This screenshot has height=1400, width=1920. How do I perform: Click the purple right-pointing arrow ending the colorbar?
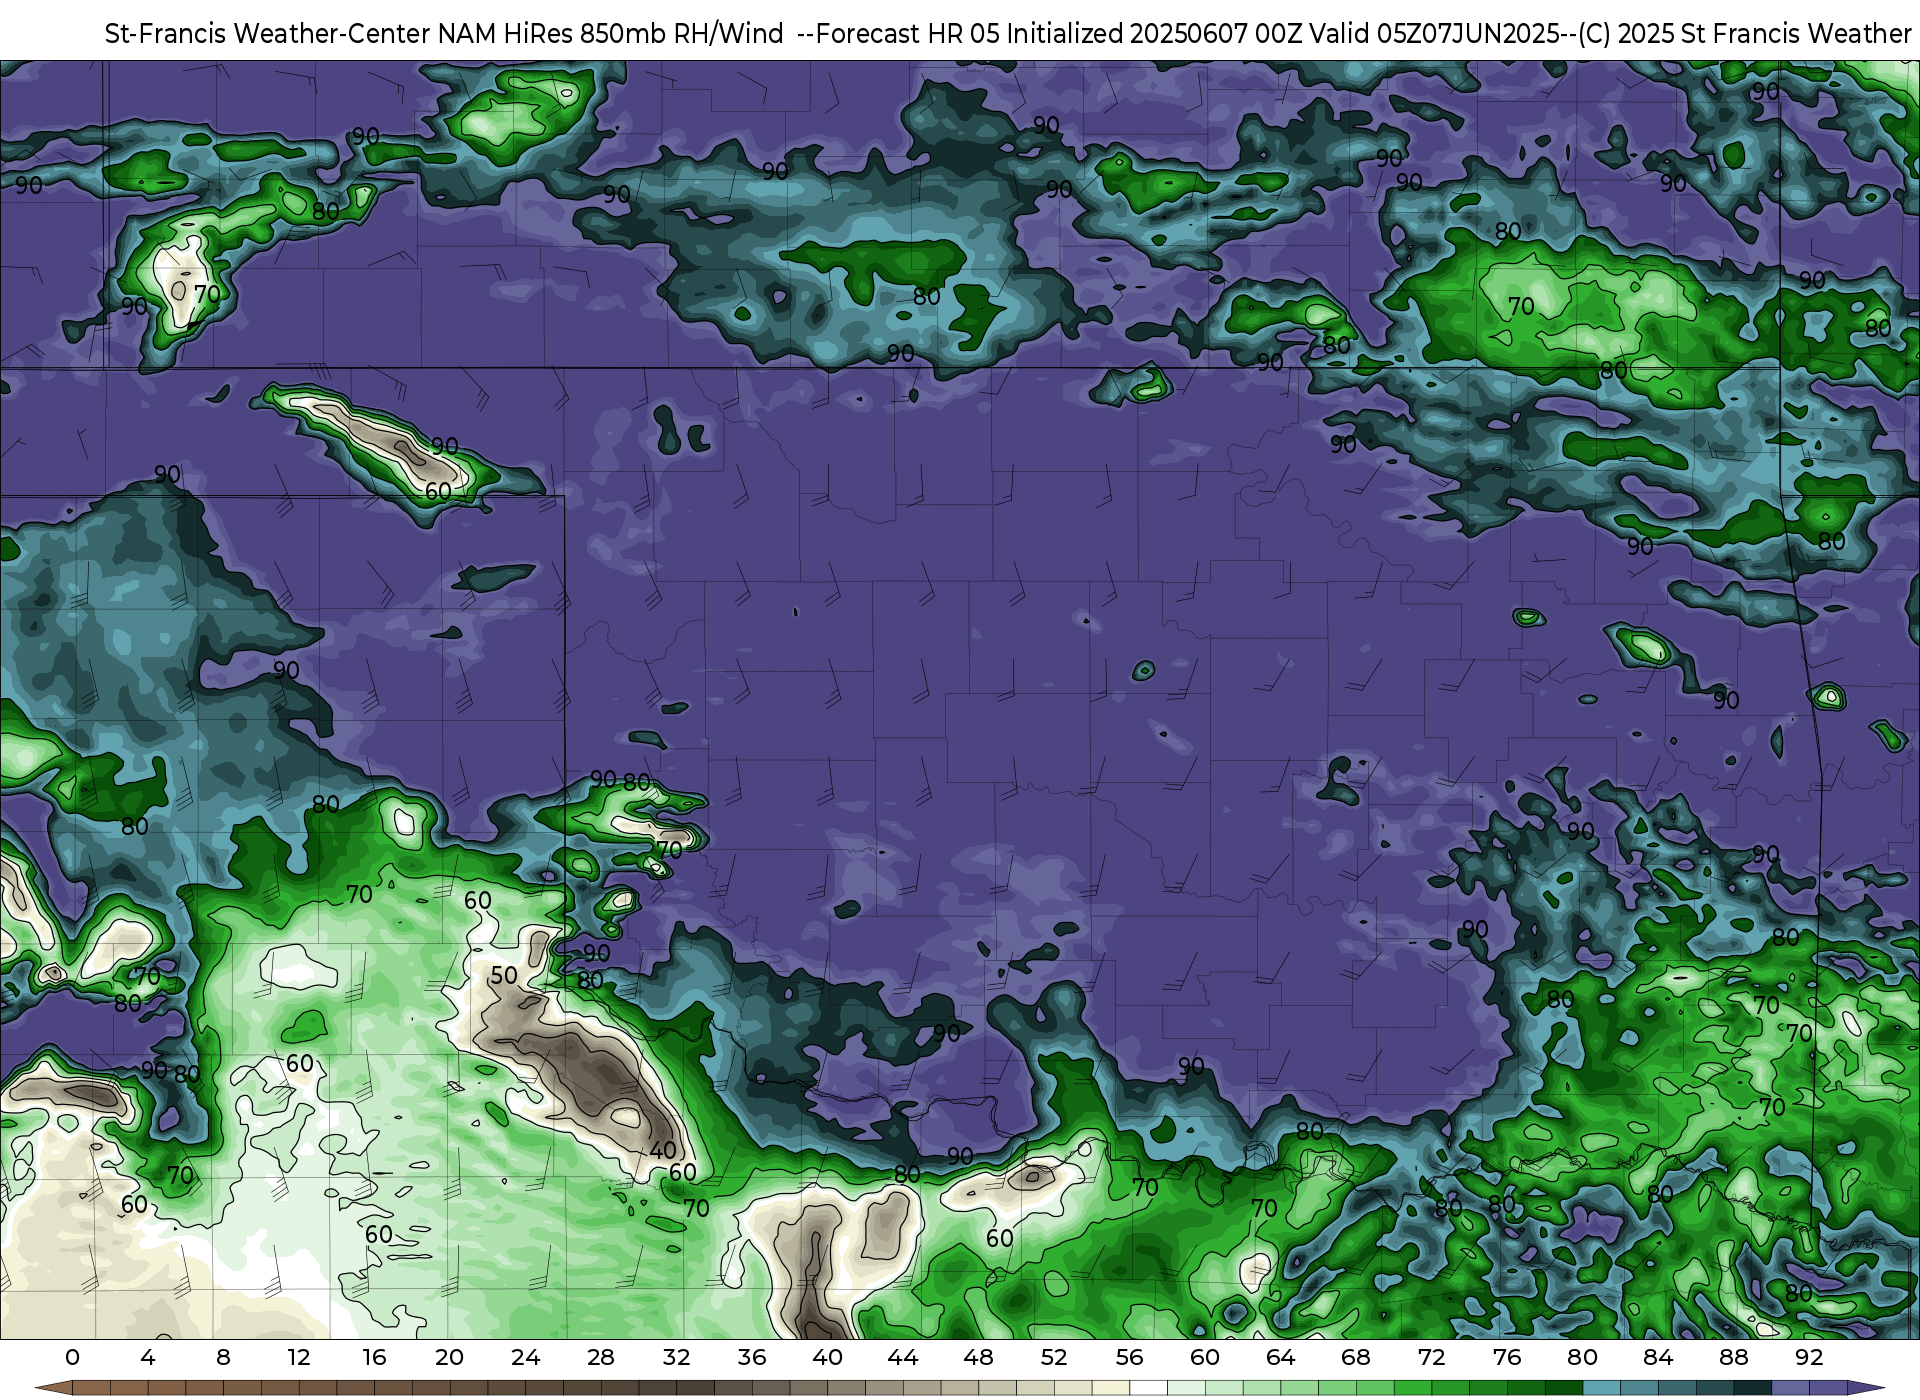pyautogui.click(x=1866, y=1388)
